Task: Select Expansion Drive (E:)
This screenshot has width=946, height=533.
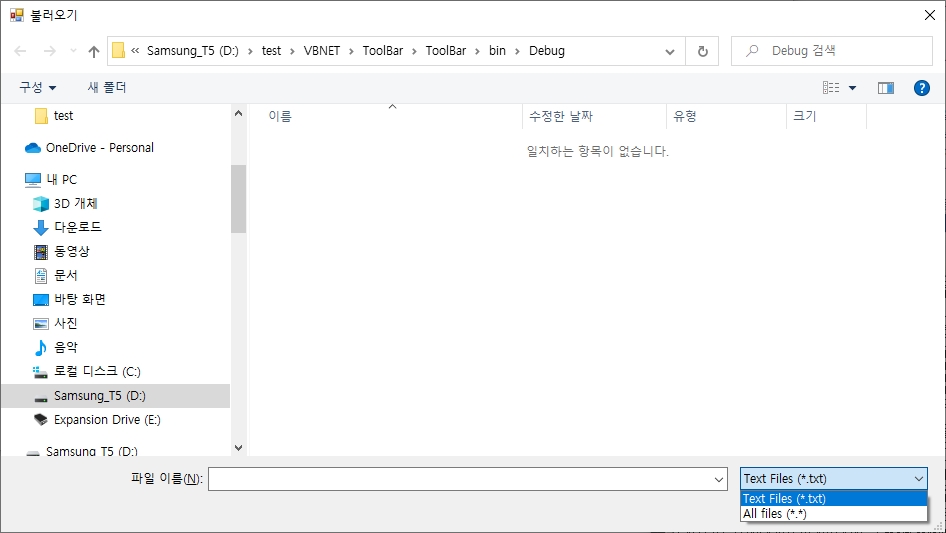Action: pyautogui.click(x=97, y=420)
